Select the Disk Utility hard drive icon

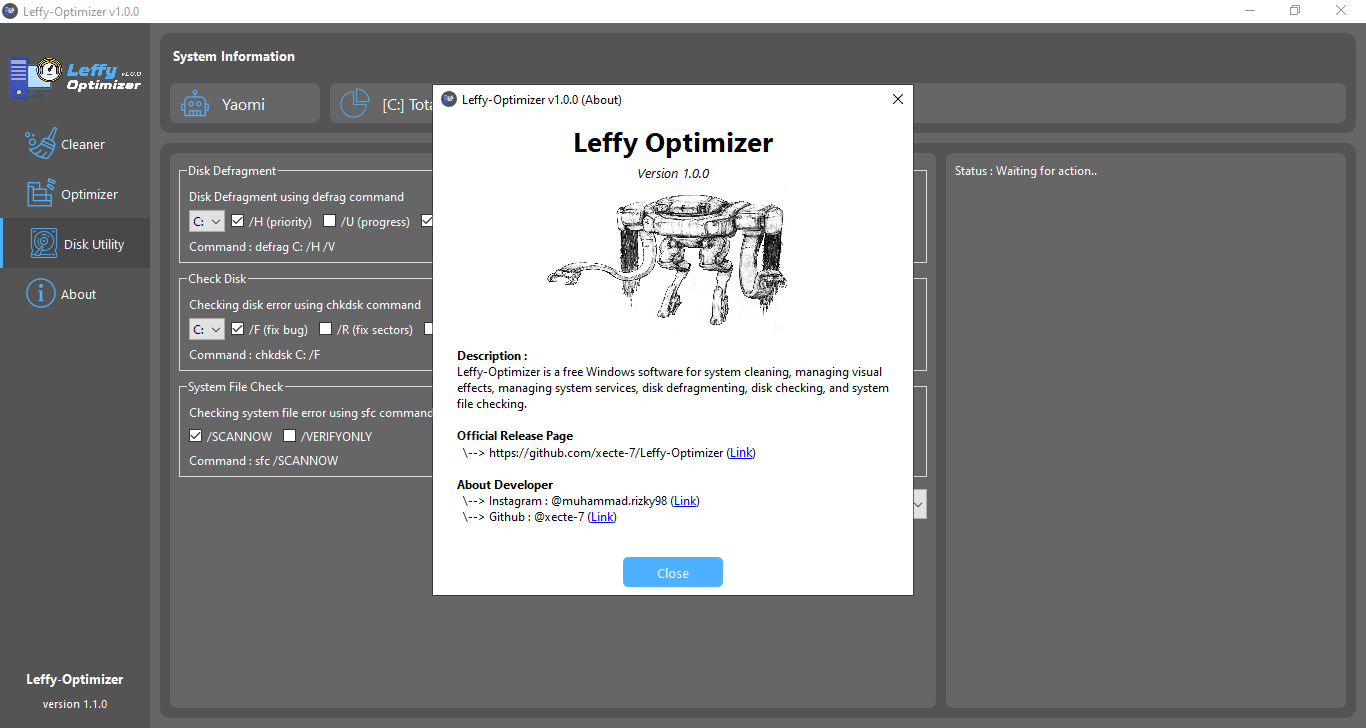click(x=44, y=244)
